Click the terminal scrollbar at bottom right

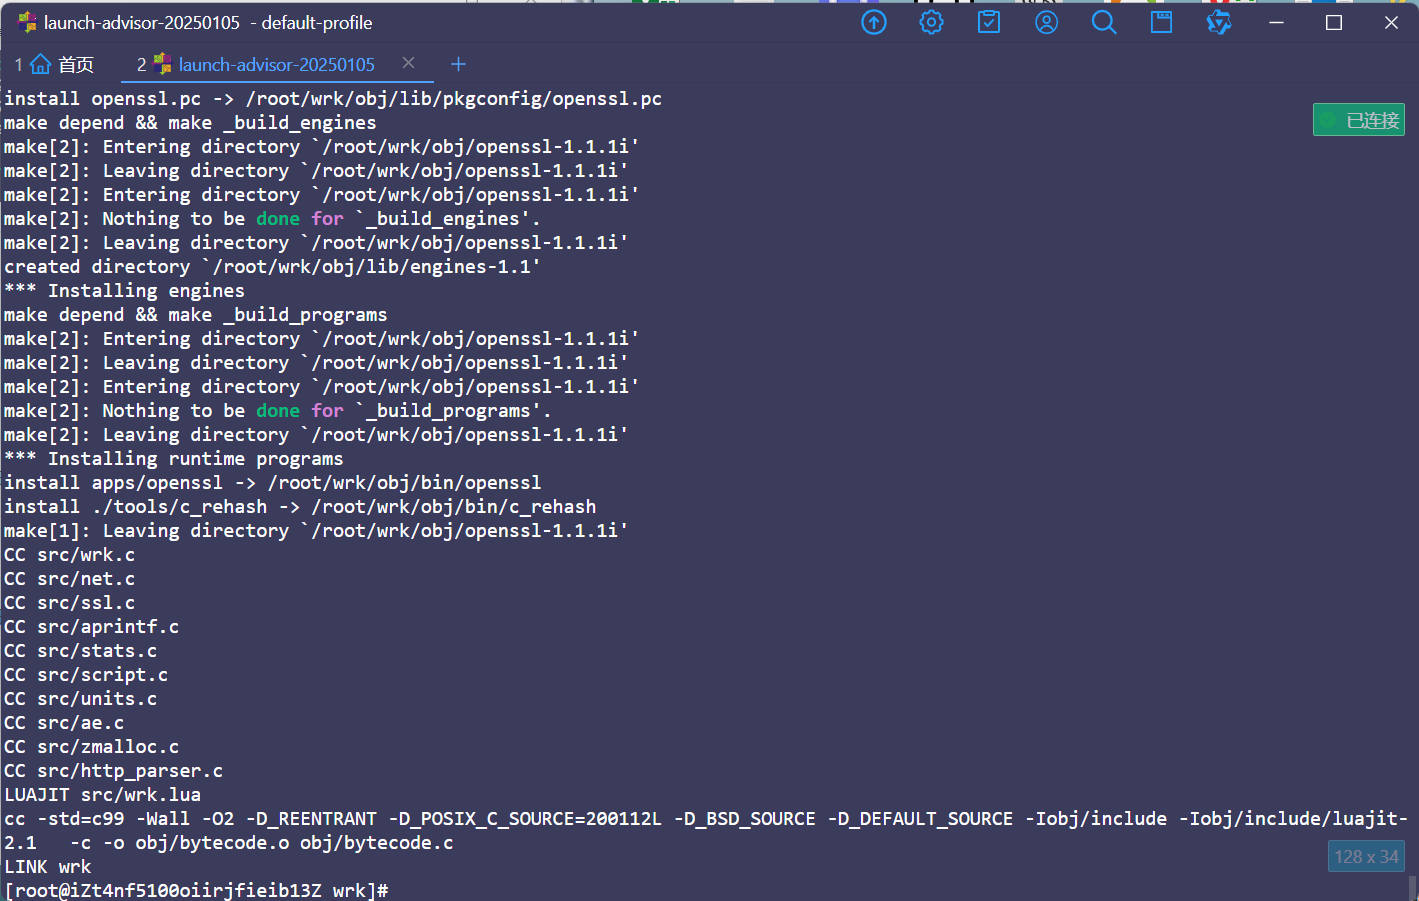point(1412,888)
